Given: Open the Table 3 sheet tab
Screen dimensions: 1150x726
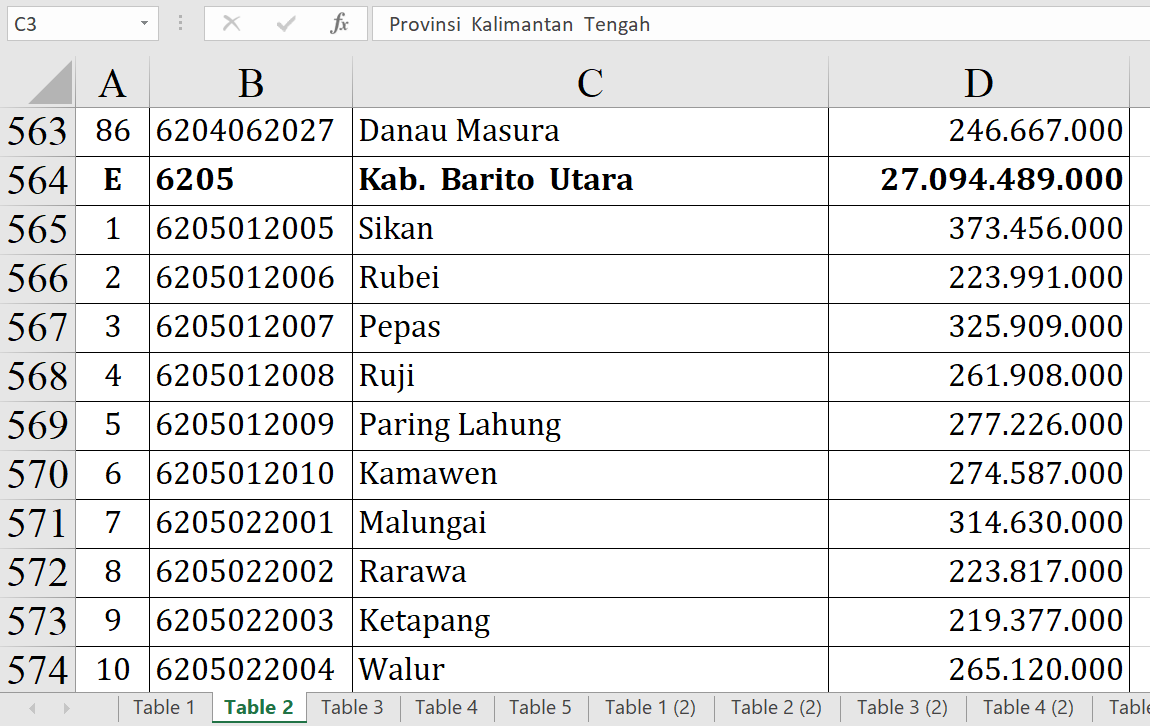Looking at the screenshot, I should [352, 707].
